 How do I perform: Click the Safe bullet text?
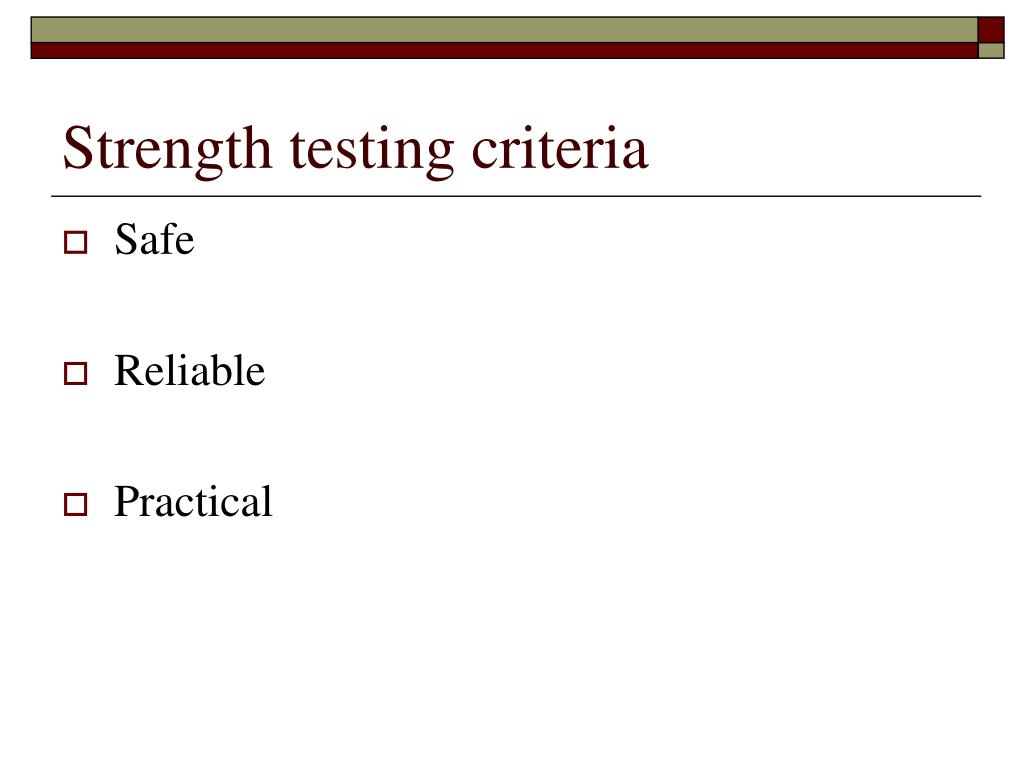click(154, 239)
